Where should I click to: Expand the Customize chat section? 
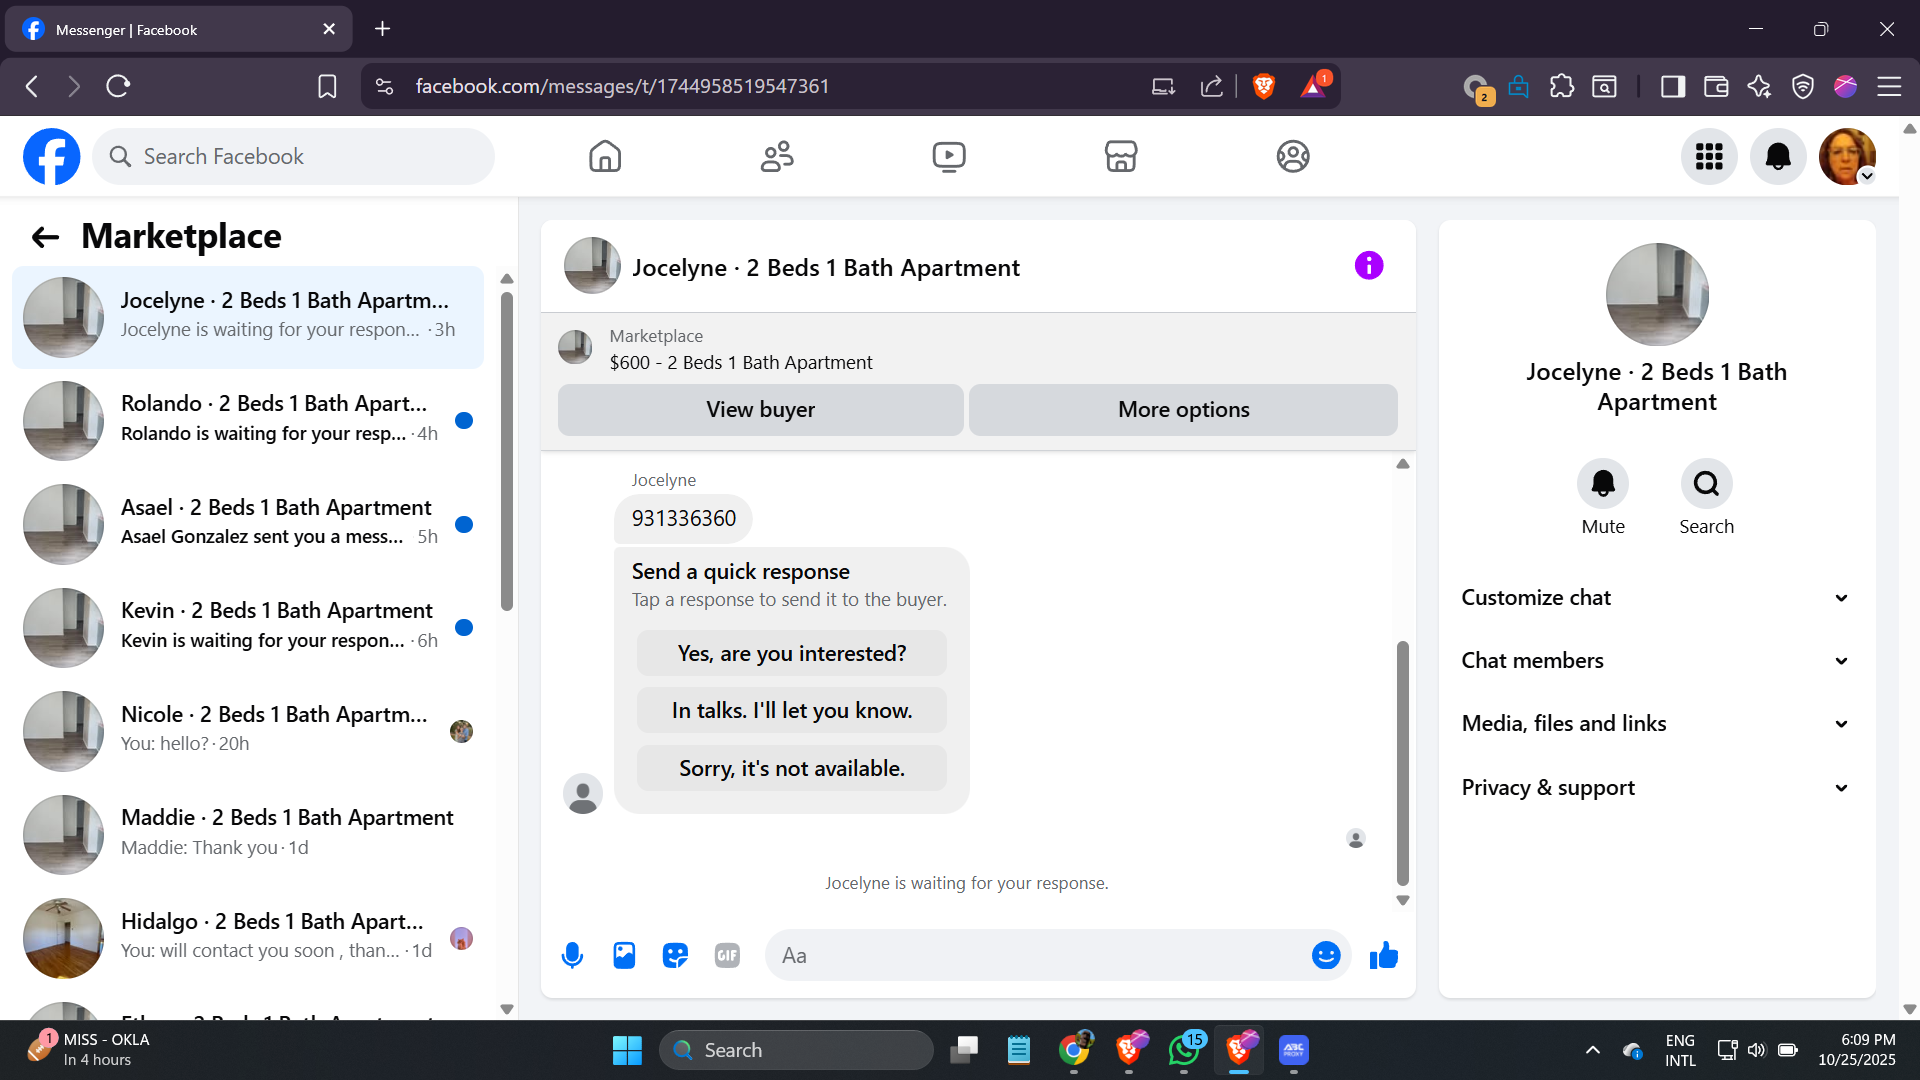point(1656,598)
